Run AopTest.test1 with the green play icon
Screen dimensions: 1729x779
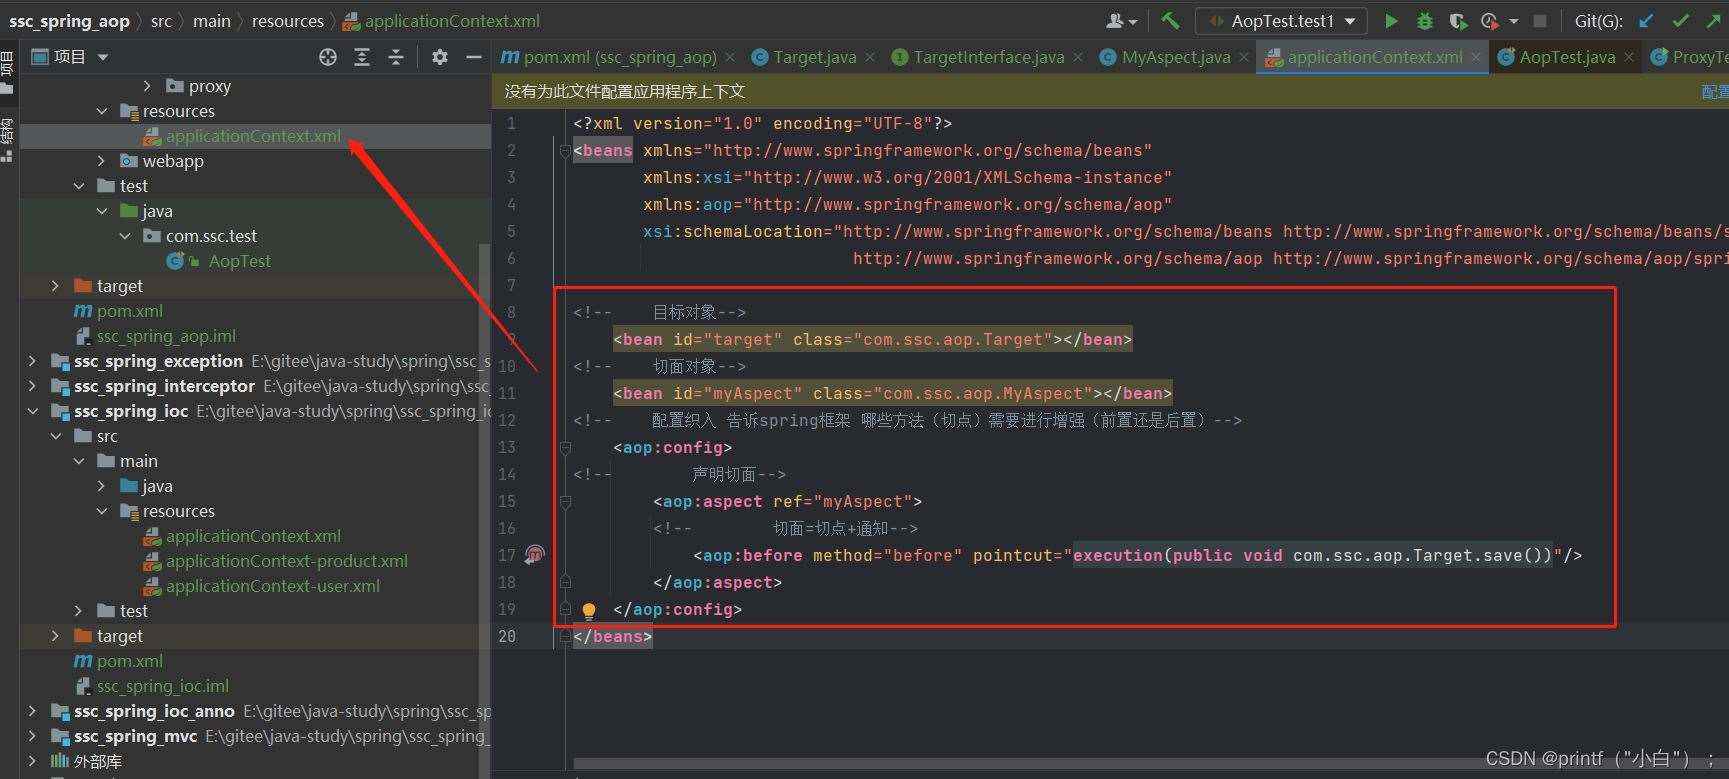click(x=1391, y=20)
